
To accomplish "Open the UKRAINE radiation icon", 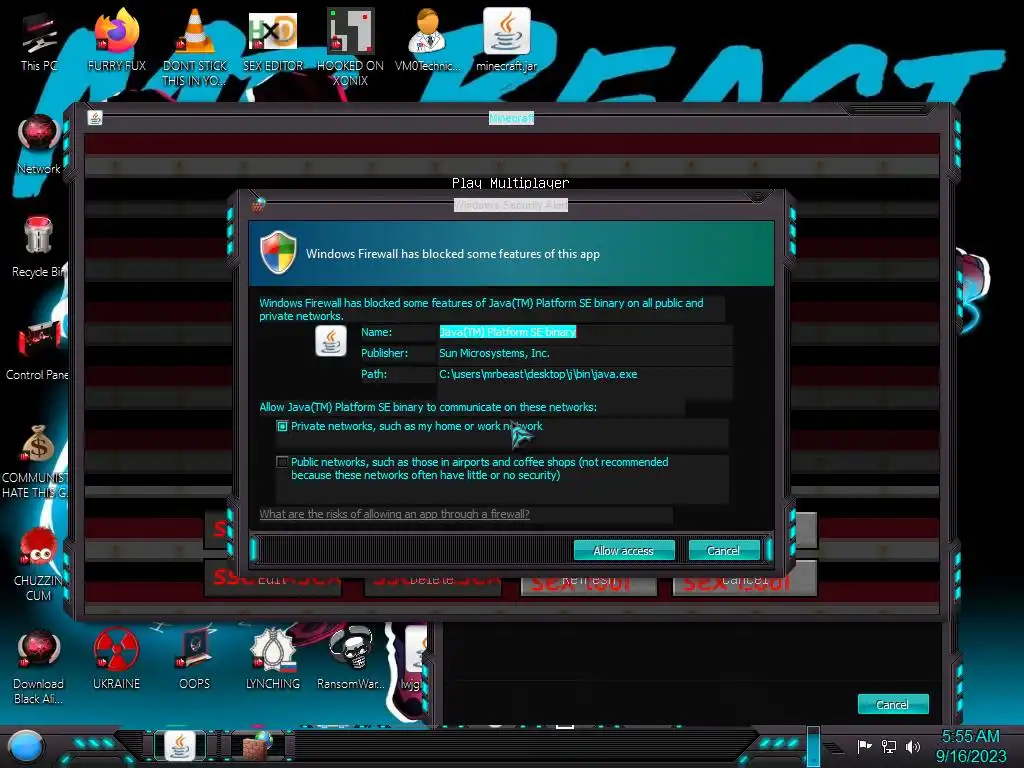I will click(116, 660).
